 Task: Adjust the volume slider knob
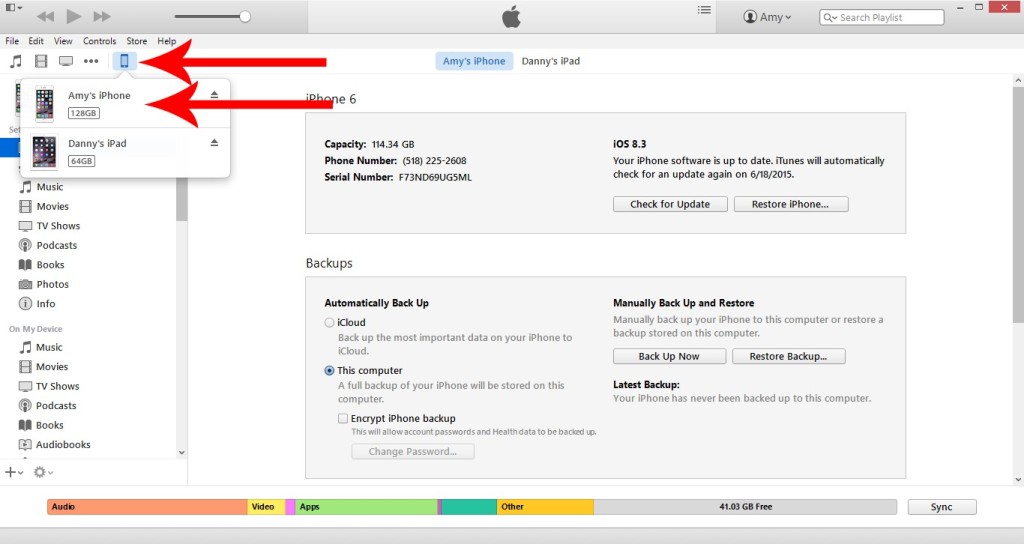245,16
